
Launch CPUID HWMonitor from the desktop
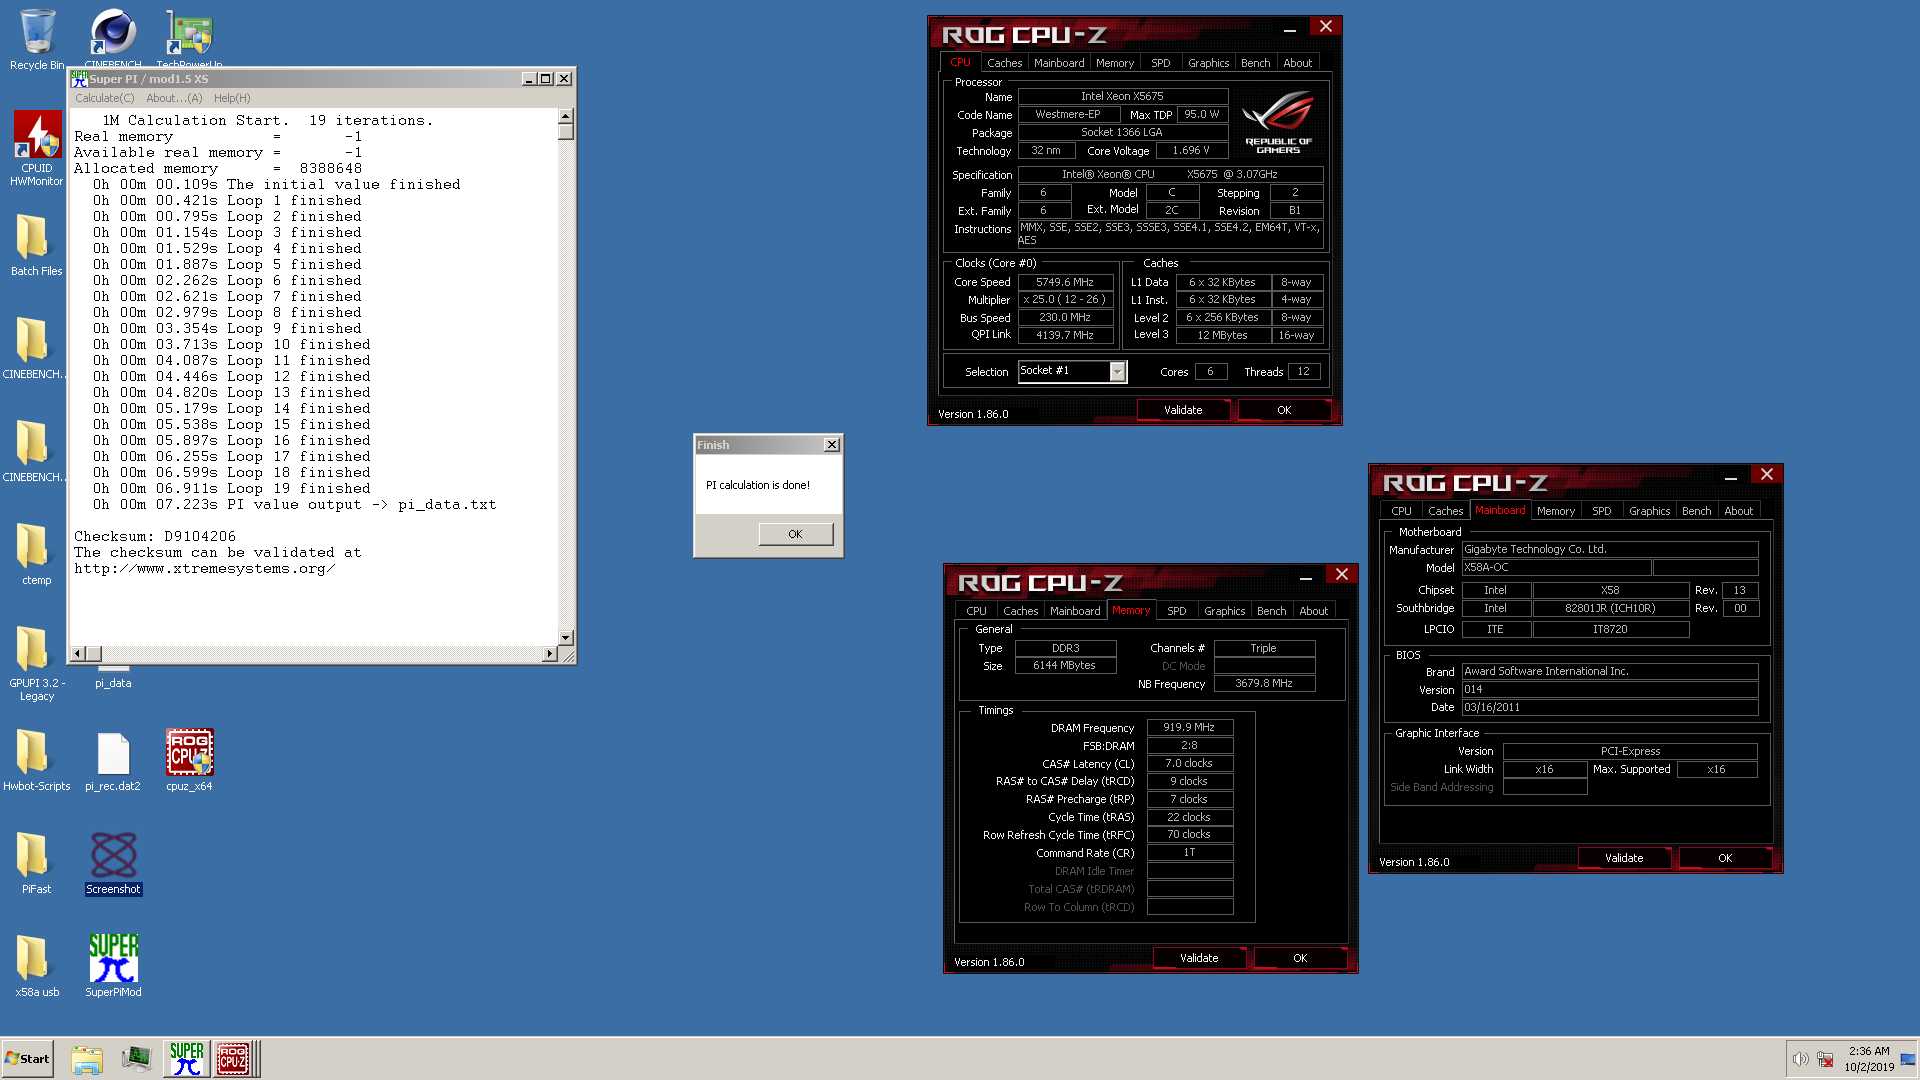pos(37,148)
